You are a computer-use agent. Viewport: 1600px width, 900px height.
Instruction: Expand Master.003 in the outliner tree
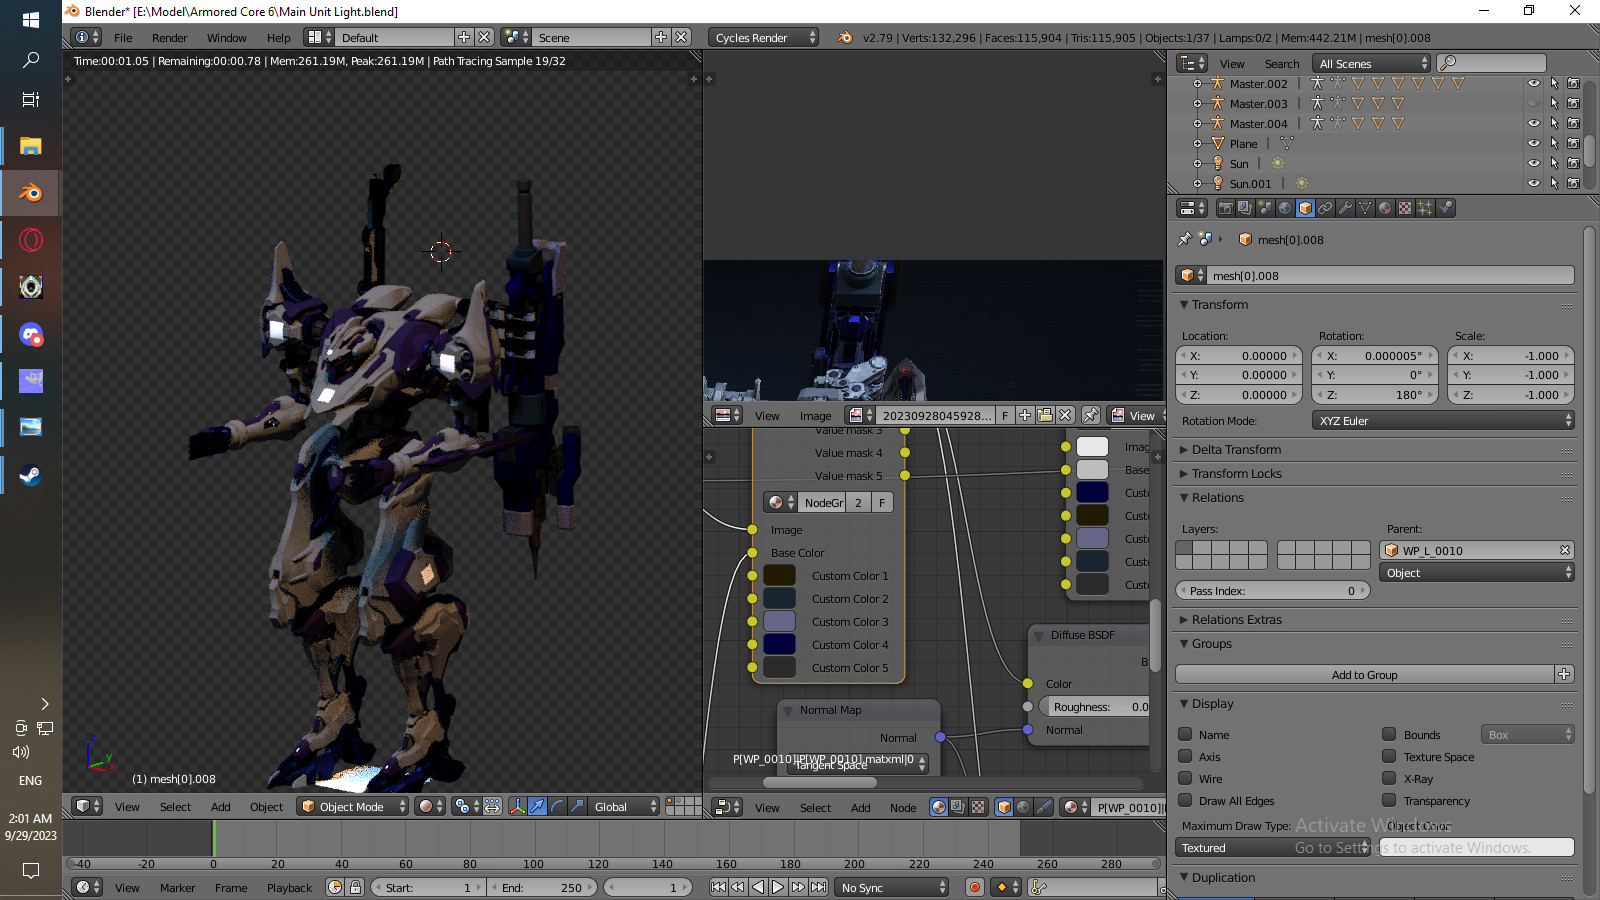pos(1197,103)
